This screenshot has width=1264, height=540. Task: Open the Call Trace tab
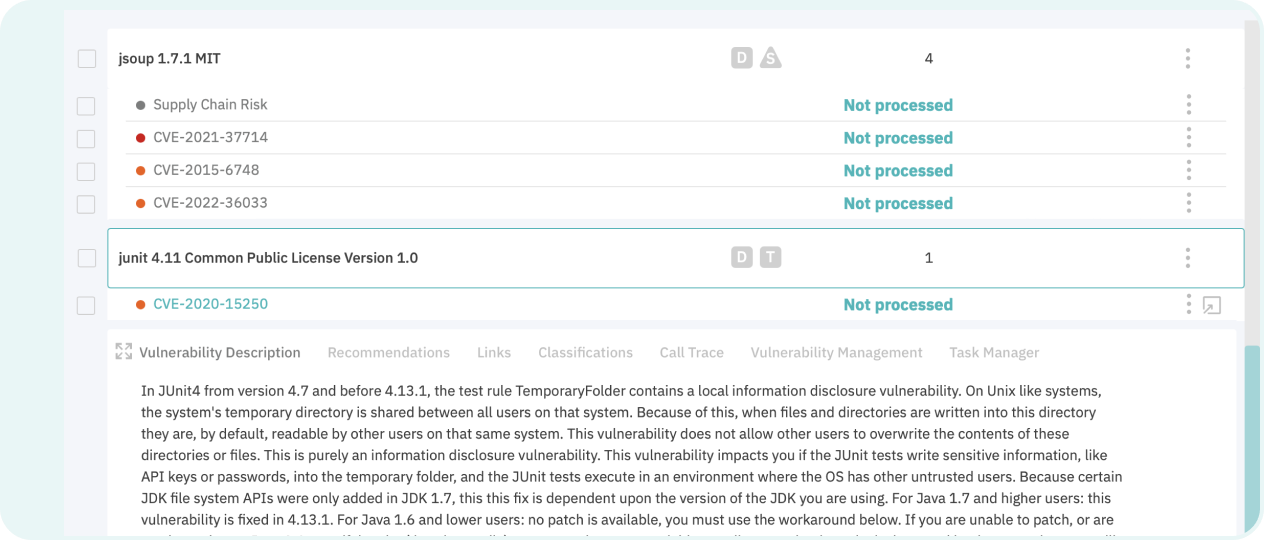click(692, 352)
